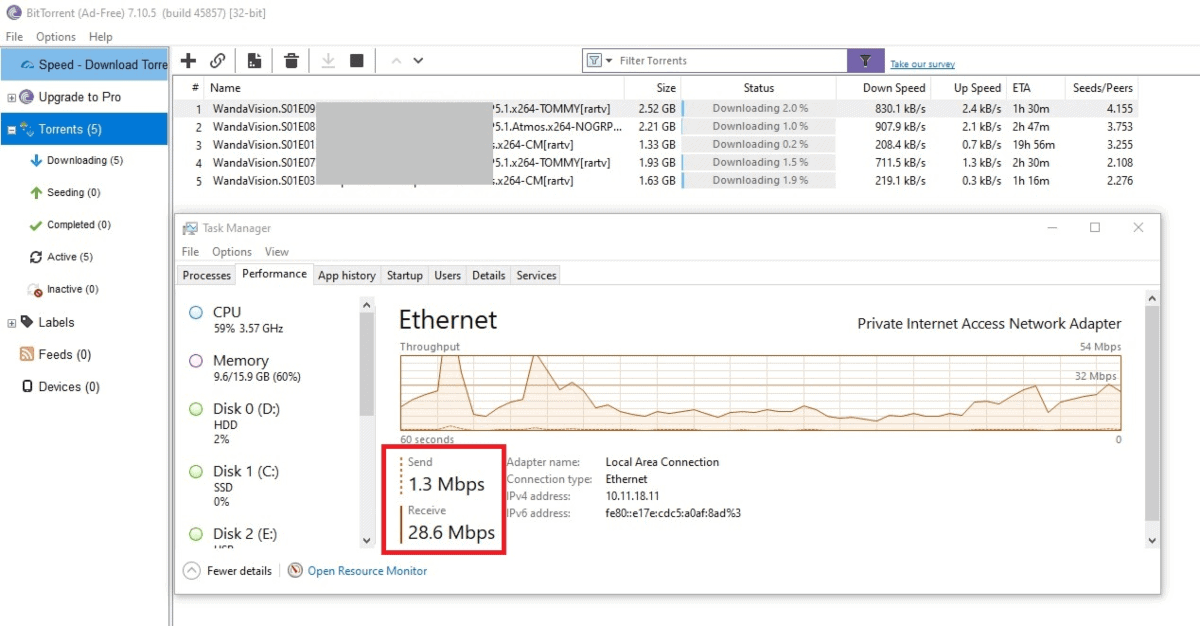Click the Stop Torrent square icon
Screen dimensions: 1200x626
357,61
